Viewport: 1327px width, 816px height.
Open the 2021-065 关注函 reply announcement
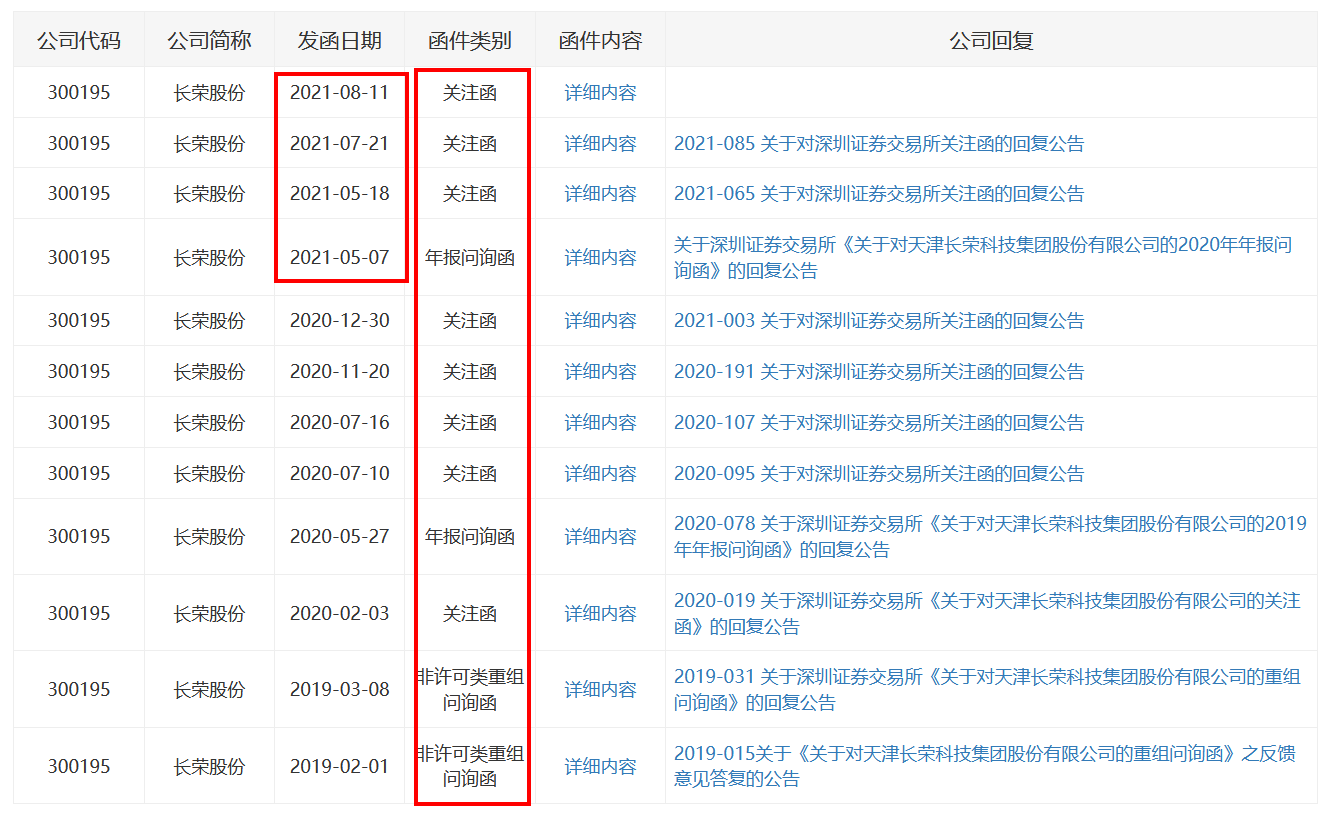click(x=878, y=194)
